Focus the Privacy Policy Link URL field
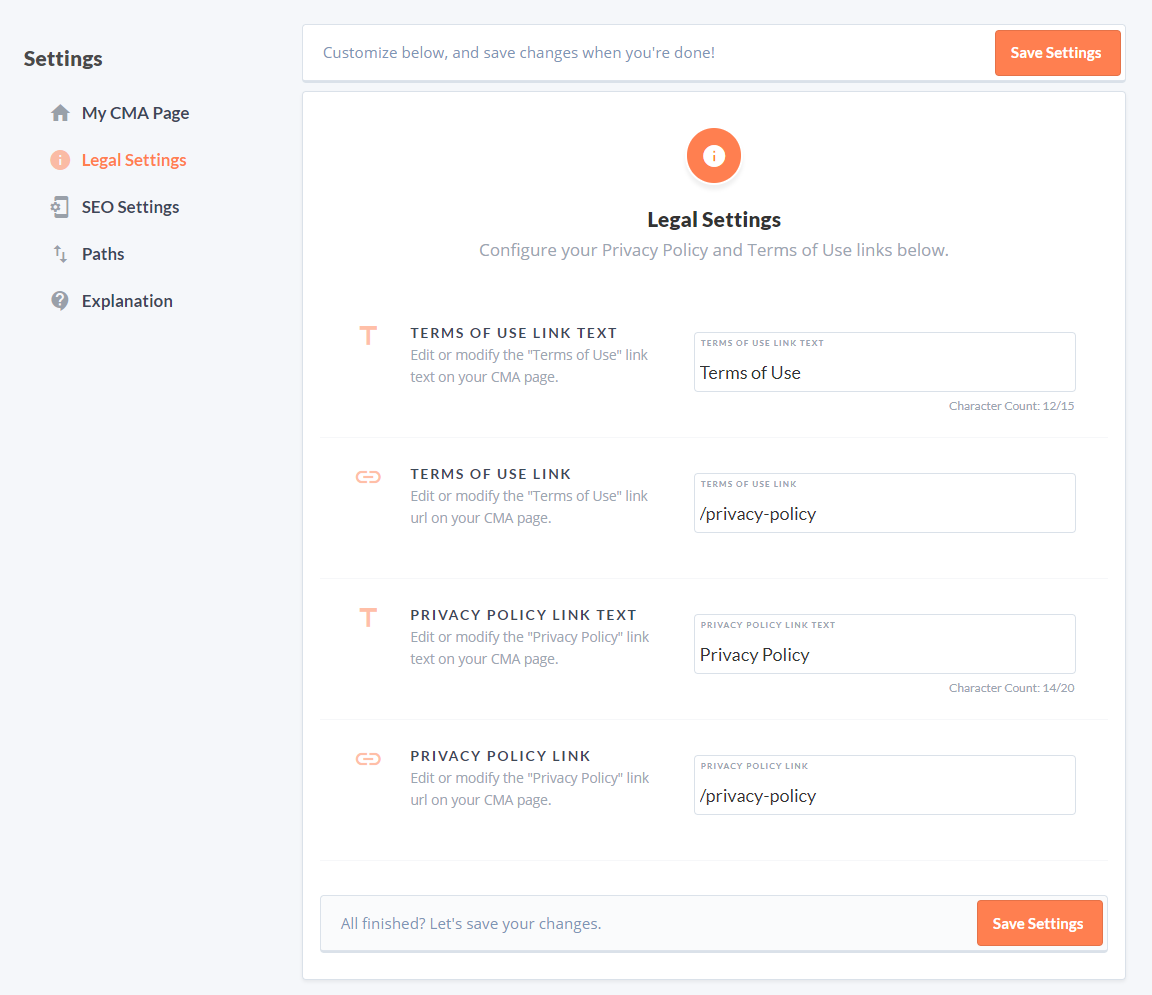The image size is (1152, 995). (885, 786)
